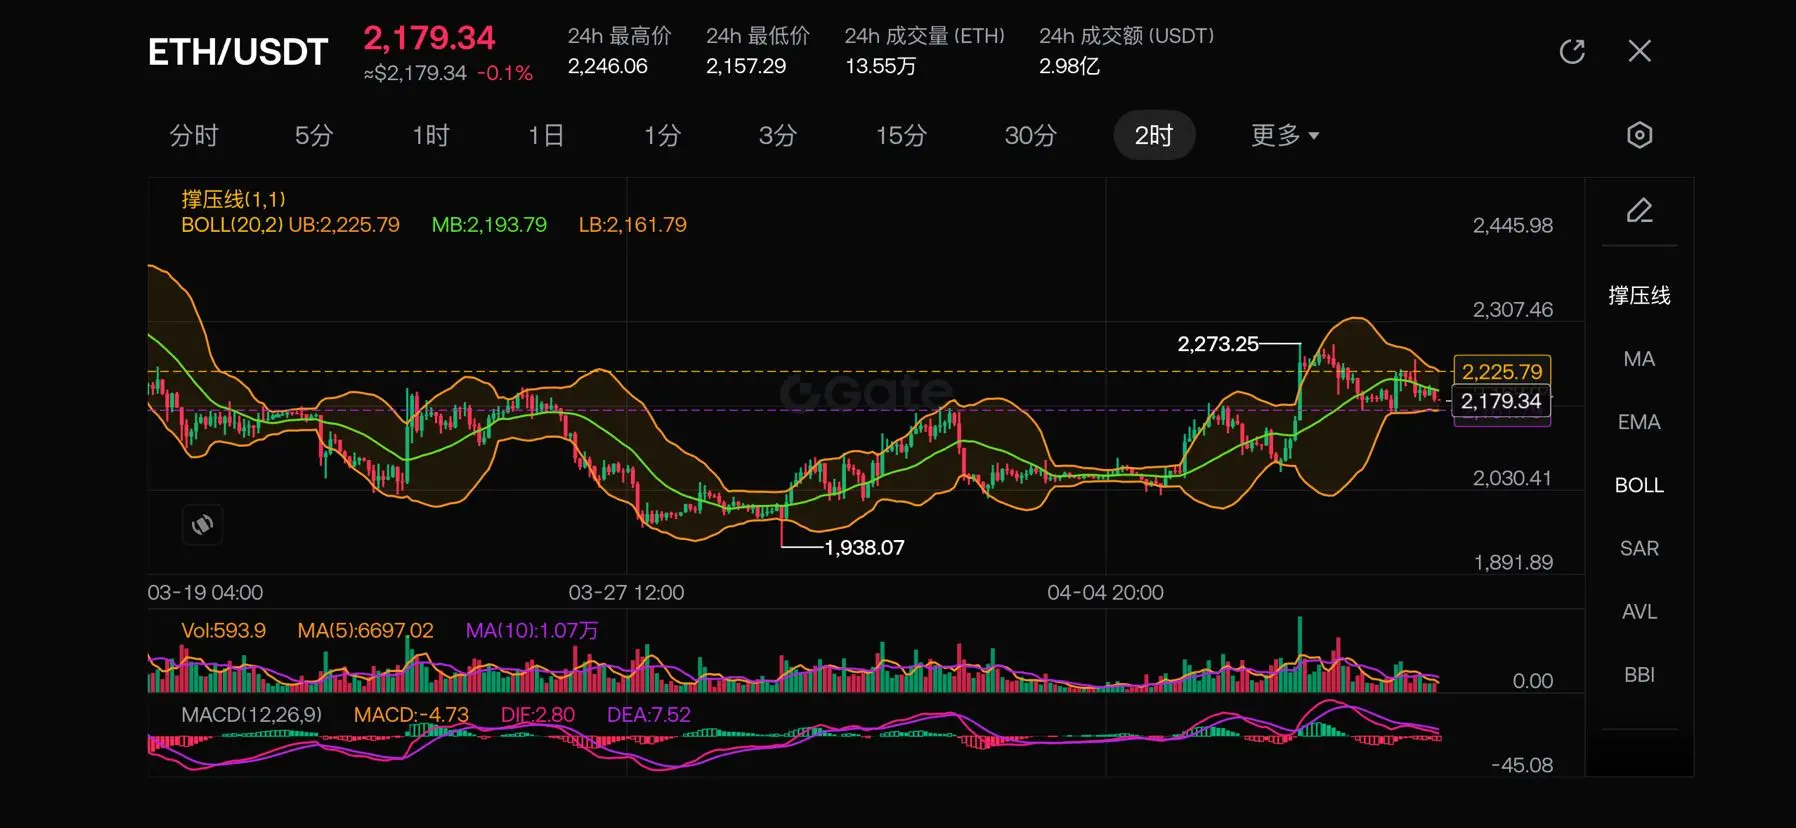The height and width of the screenshot is (828, 1796).
Task: Click the -0.1% price change value
Action: pos(505,73)
